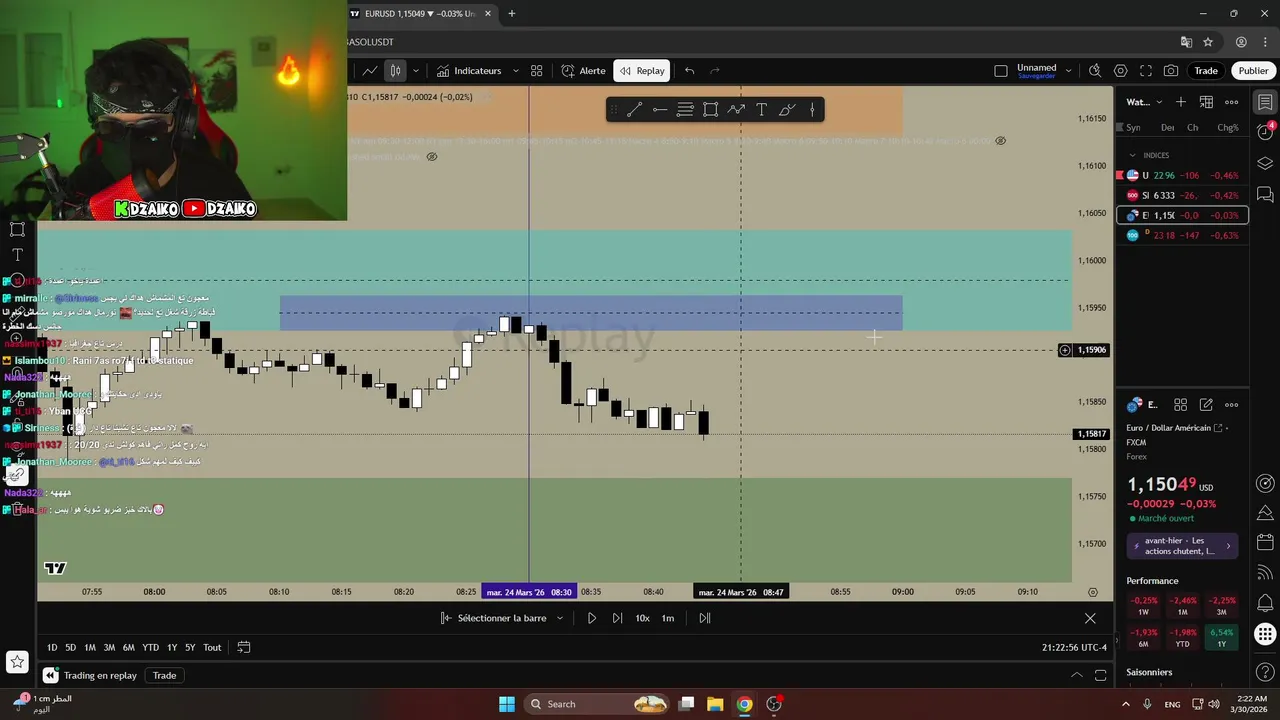Open the calendar go-to-date icon
1280x720 pixels.
243,647
